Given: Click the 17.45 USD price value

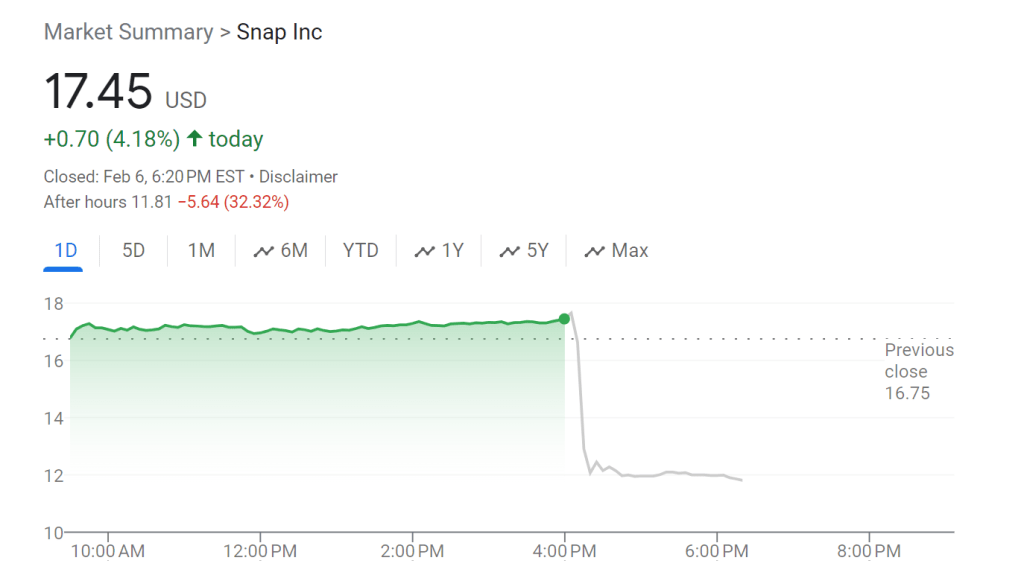Looking at the screenshot, I should click(98, 92).
